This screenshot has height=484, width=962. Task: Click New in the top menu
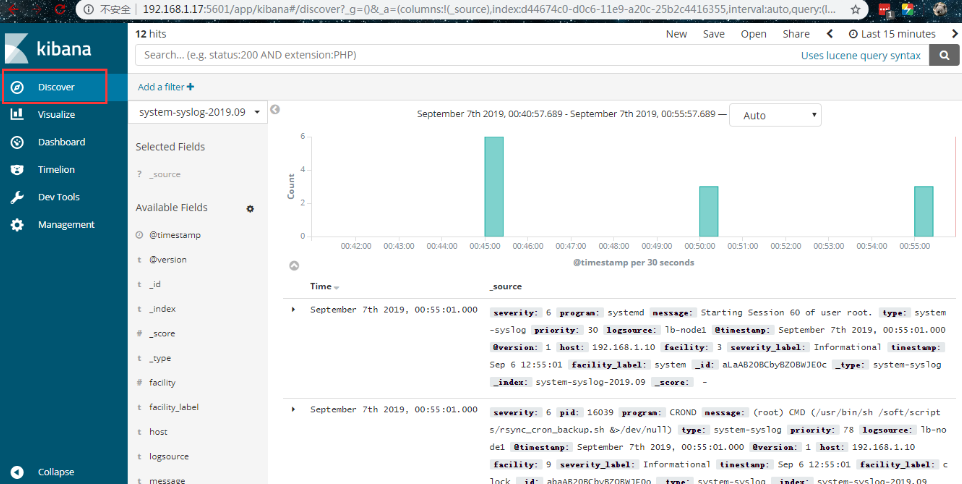pyautogui.click(x=677, y=34)
